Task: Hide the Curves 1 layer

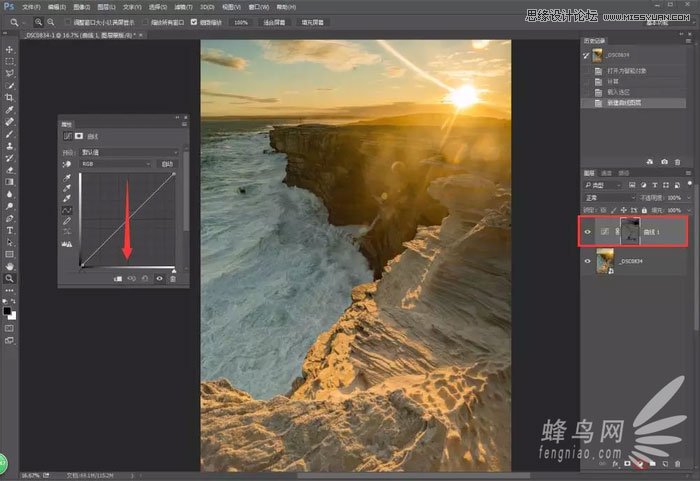Action: 588,232
